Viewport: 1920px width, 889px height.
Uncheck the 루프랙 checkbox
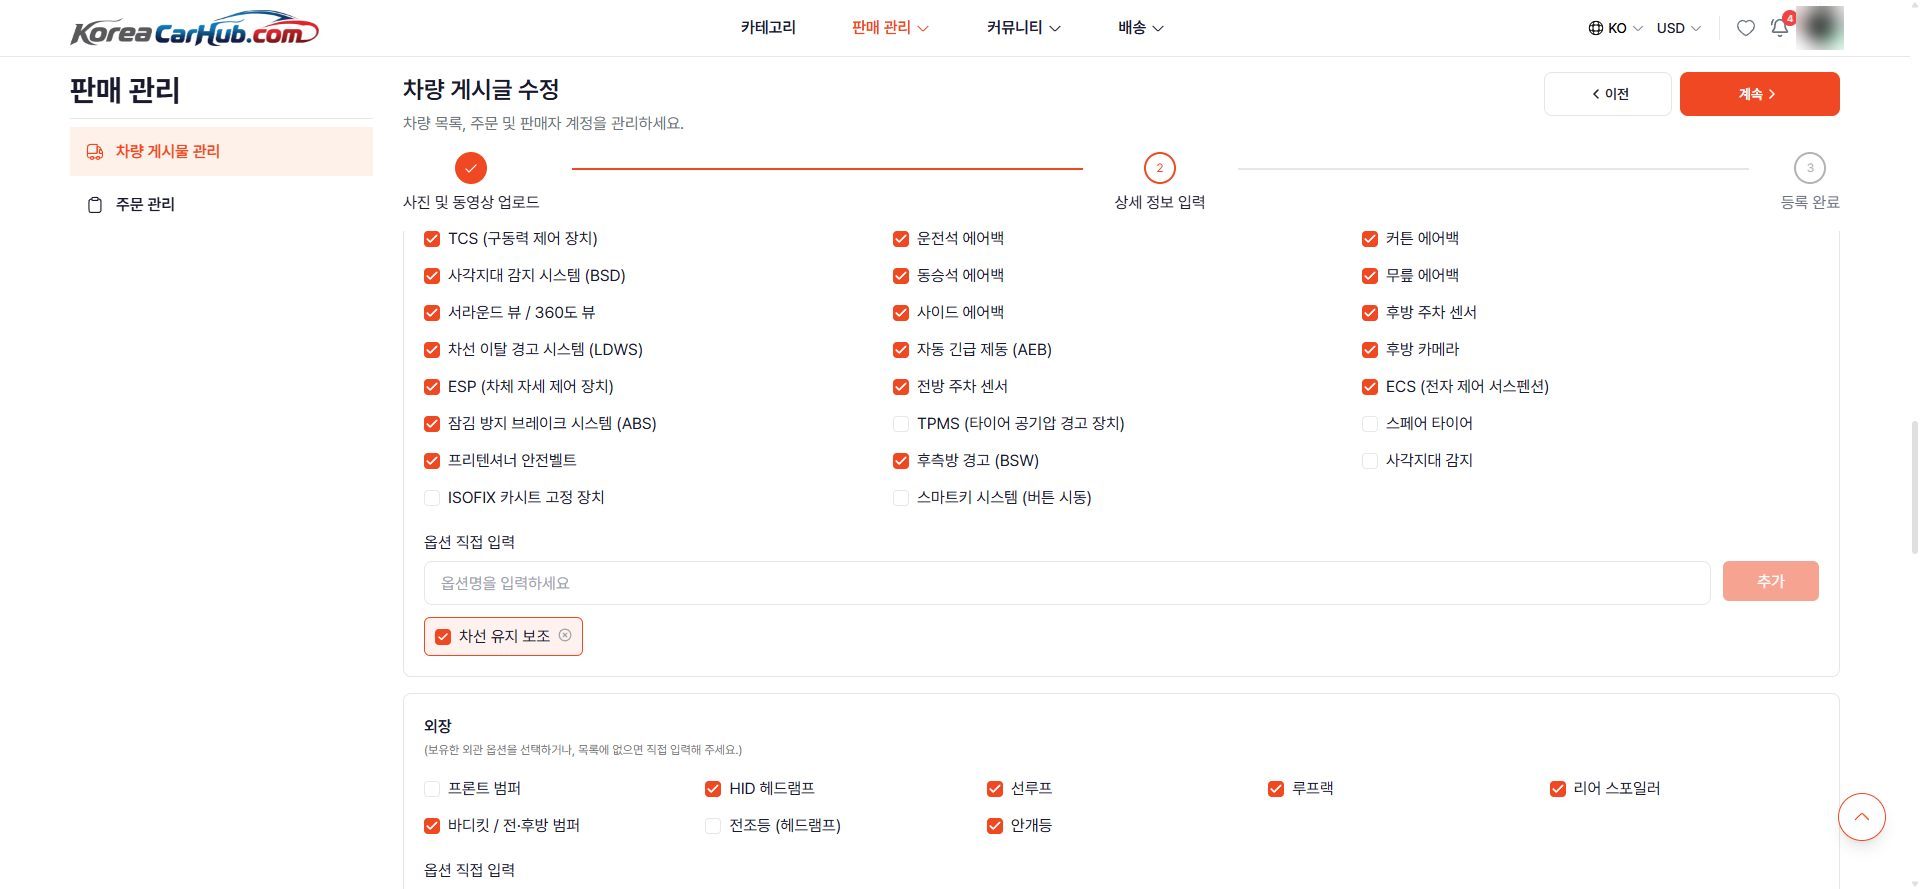1276,789
